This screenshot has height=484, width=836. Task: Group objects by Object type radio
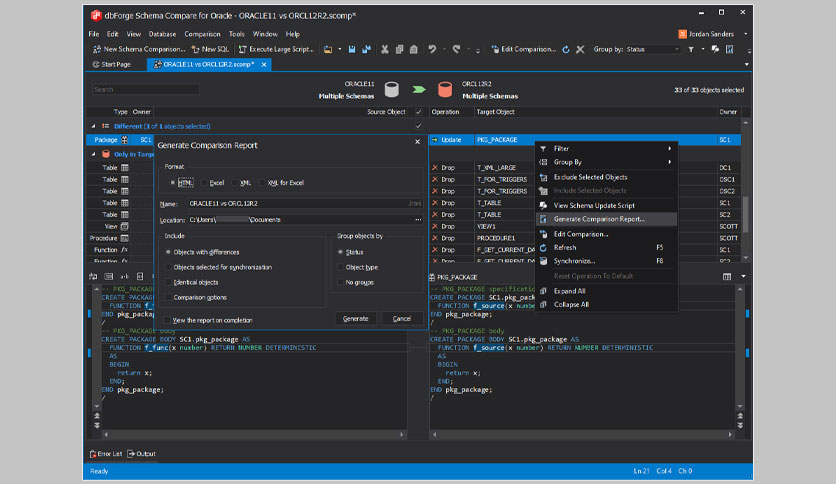coord(341,267)
